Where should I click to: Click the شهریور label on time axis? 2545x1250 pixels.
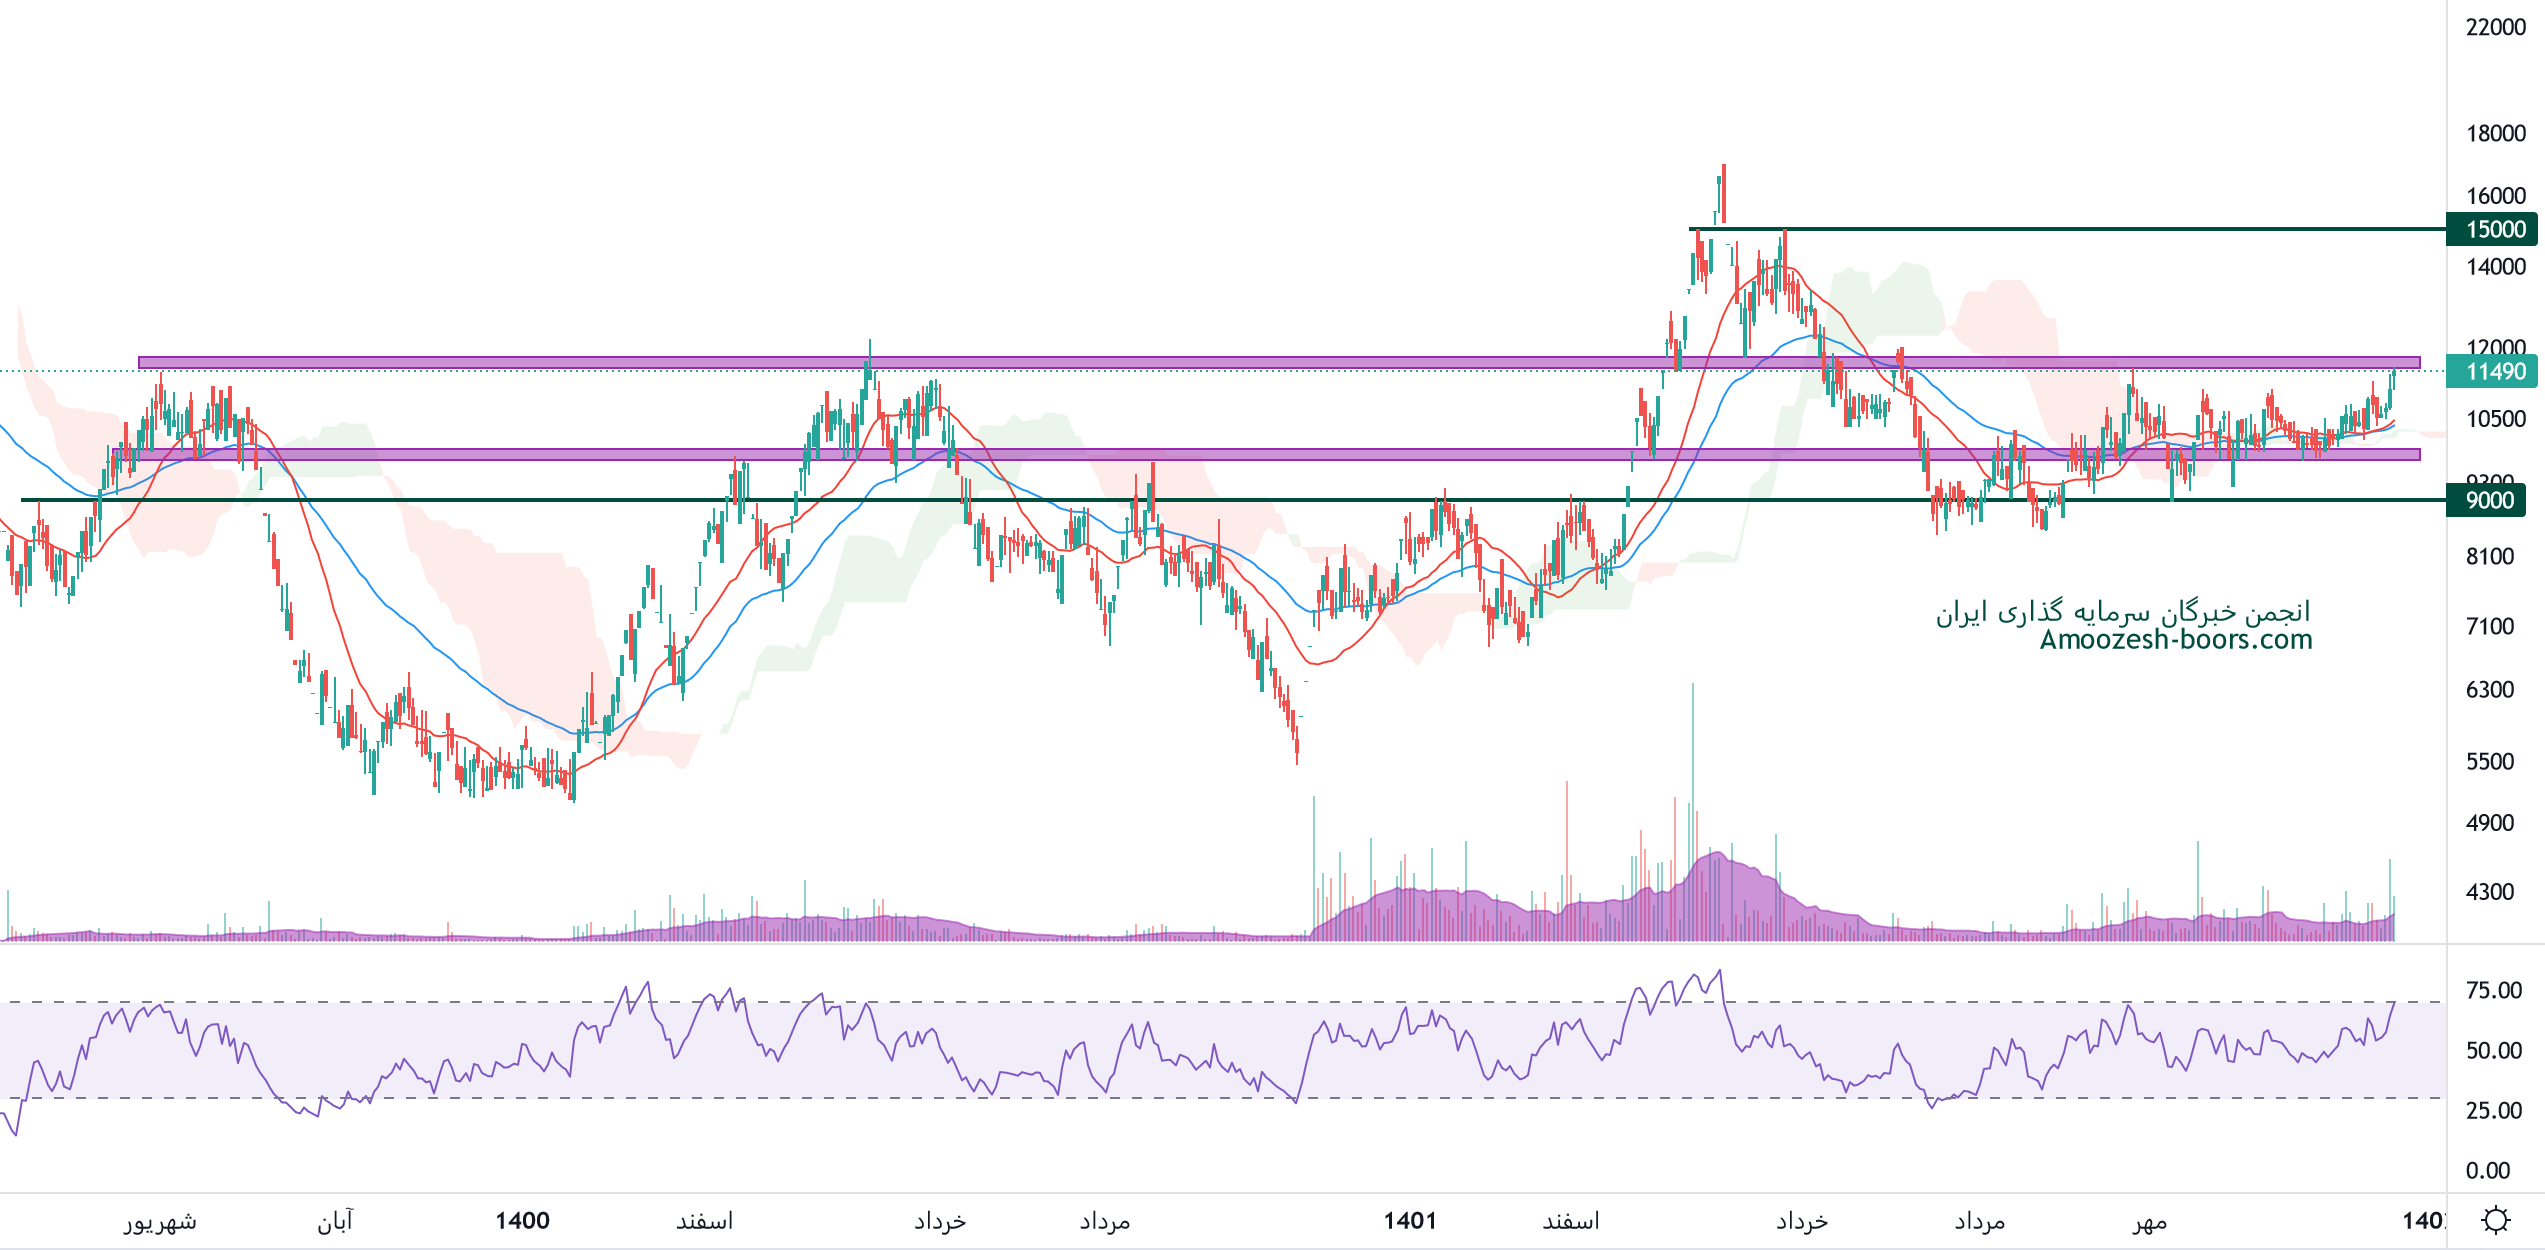pos(160,1221)
